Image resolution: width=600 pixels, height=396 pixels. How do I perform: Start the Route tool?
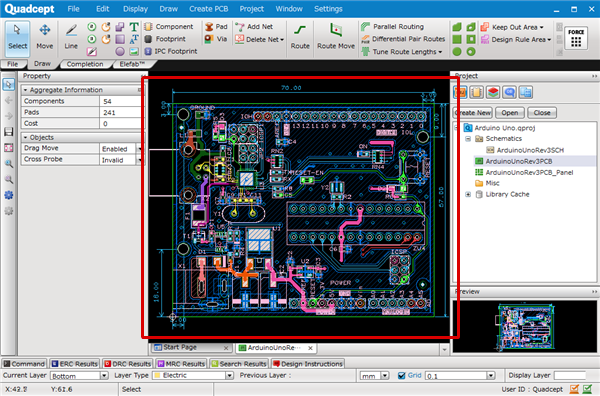(x=300, y=37)
